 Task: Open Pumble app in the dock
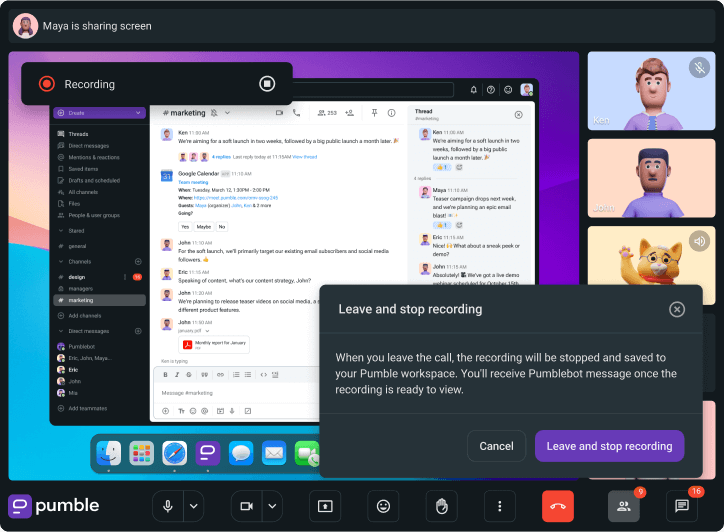[208, 453]
